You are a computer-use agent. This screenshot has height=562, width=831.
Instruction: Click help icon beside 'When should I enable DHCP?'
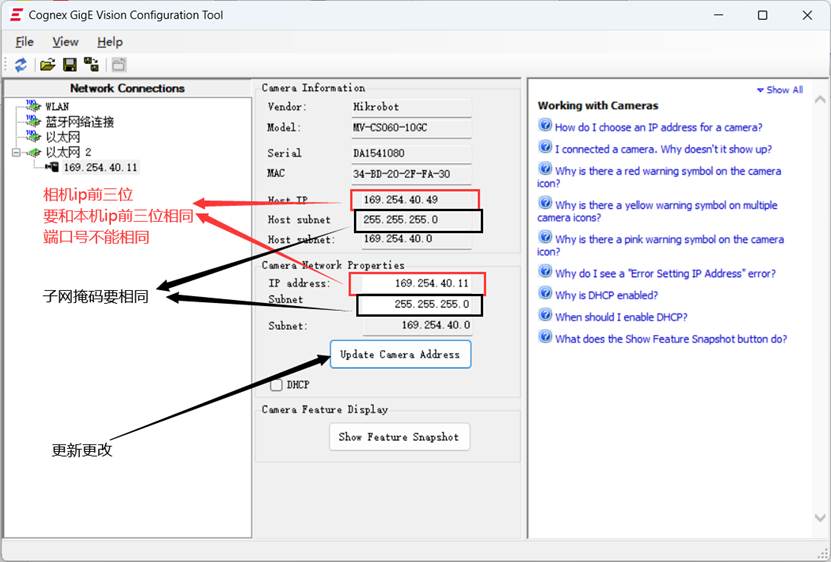tap(545, 315)
